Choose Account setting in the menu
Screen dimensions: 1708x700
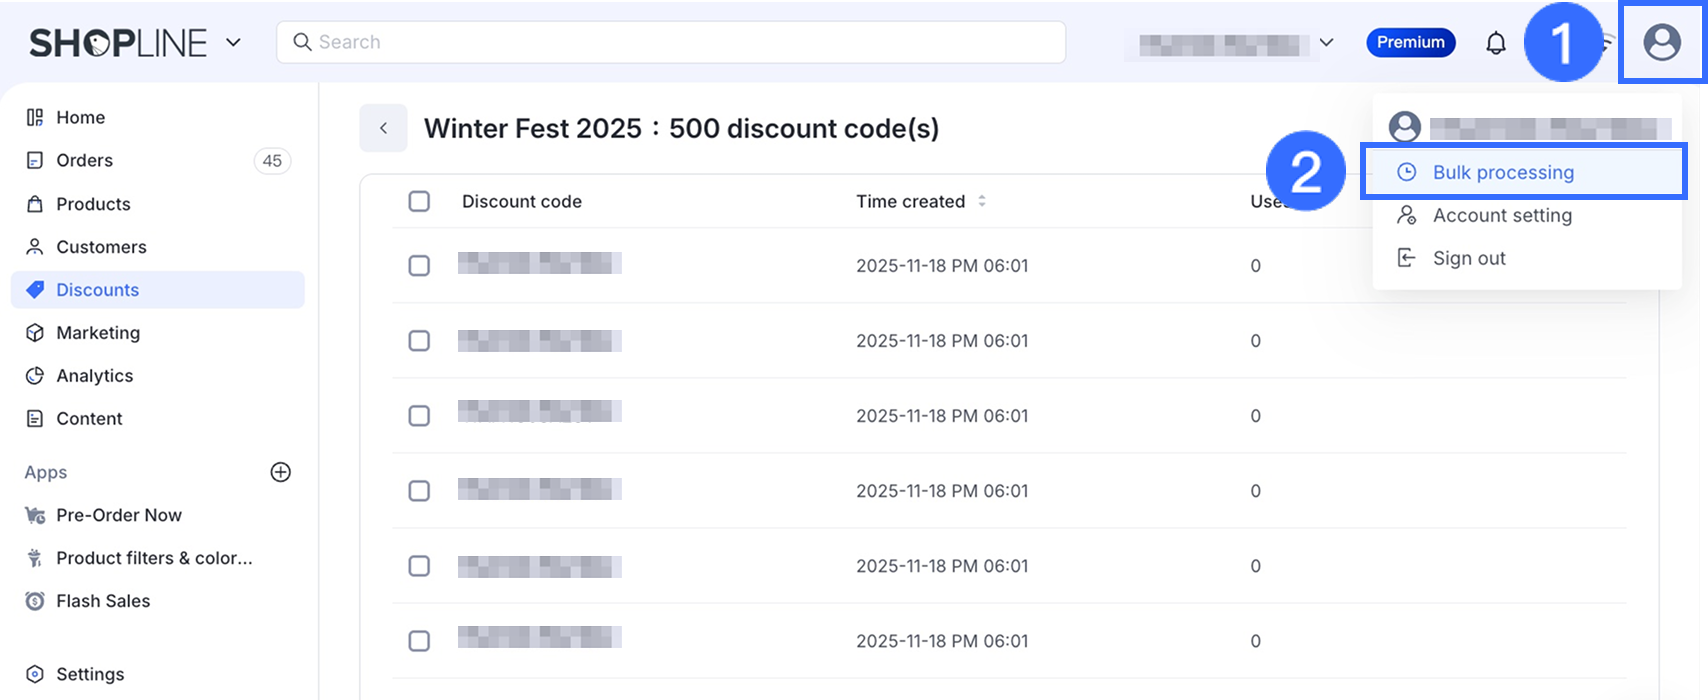tap(1502, 215)
